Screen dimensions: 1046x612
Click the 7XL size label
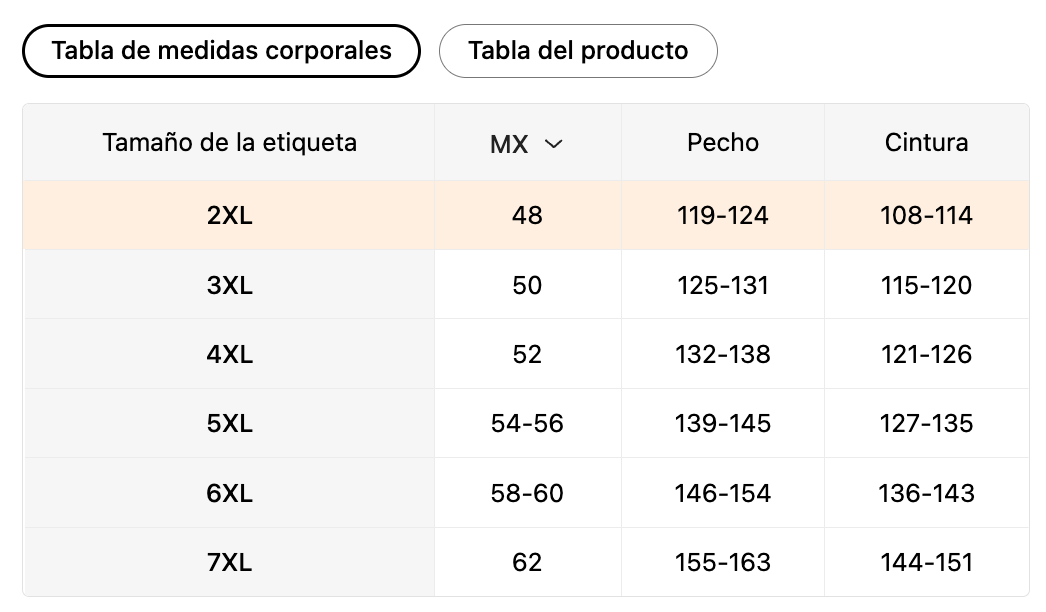(229, 562)
